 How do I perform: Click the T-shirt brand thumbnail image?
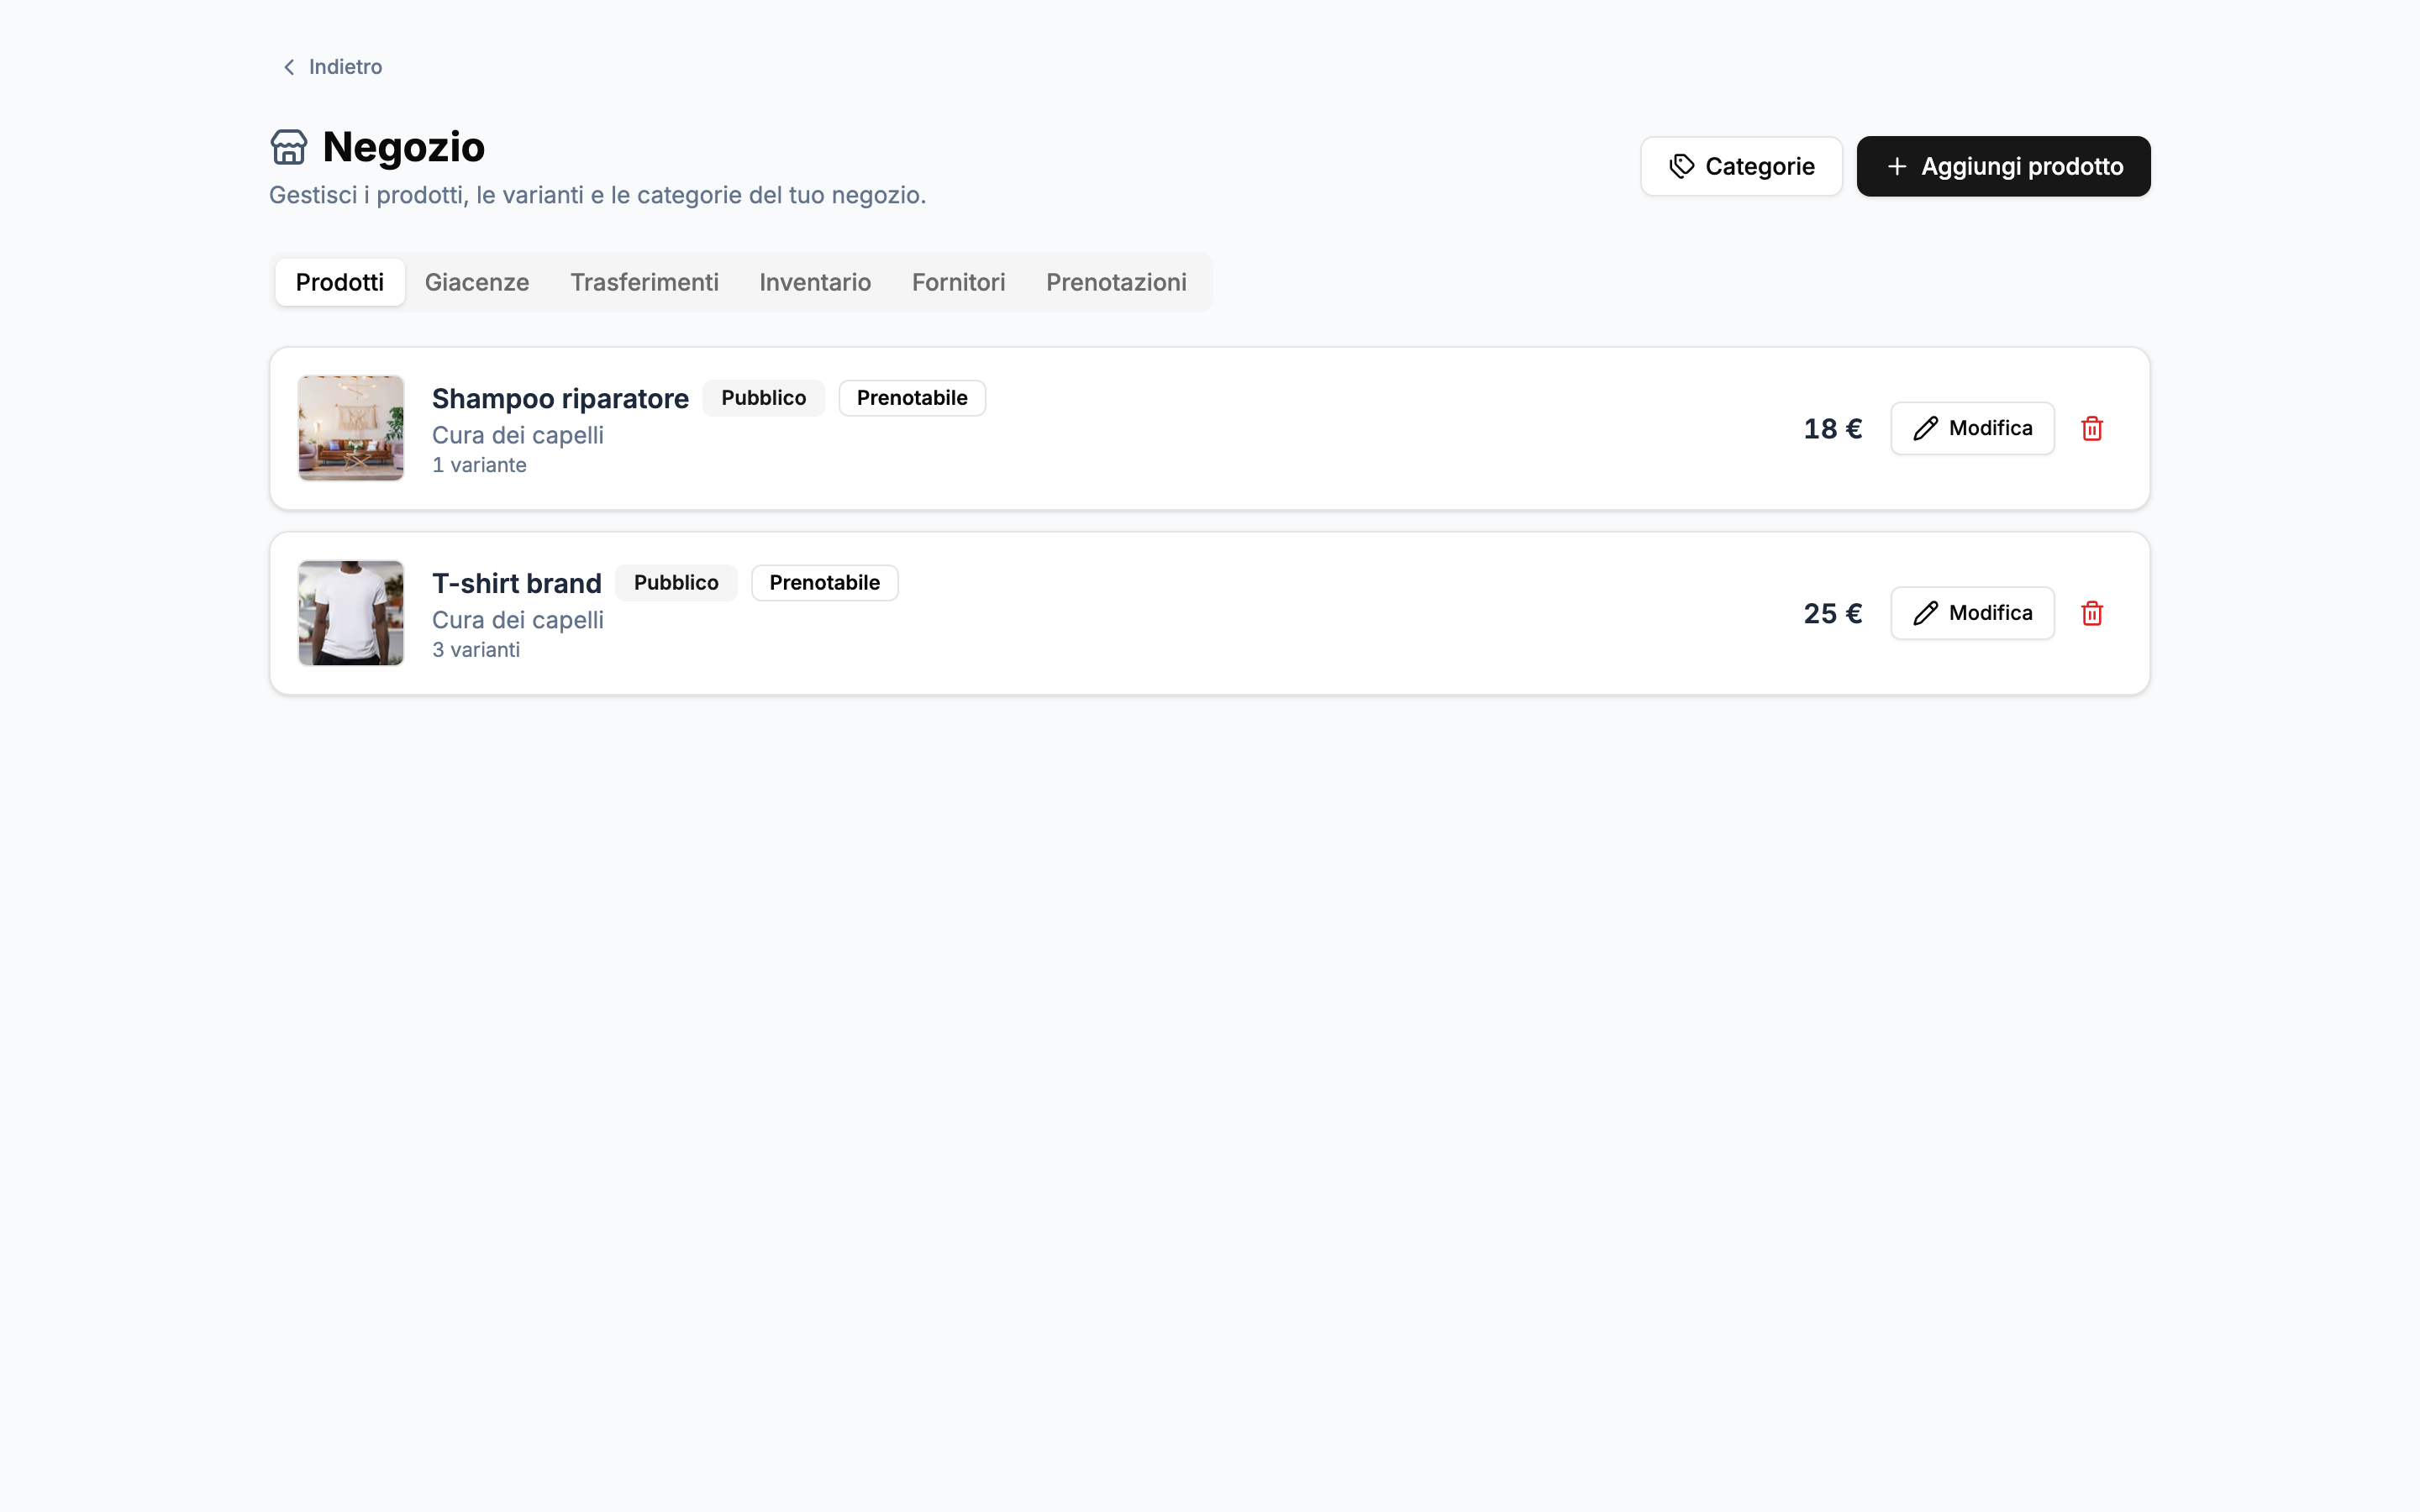pos(351,613)
